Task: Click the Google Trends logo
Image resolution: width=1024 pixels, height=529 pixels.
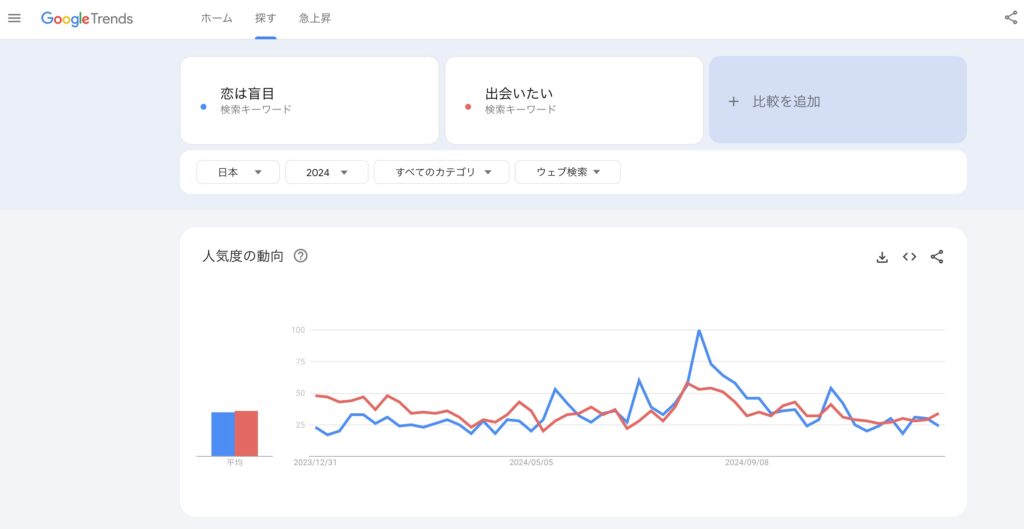Action: (x=87, y=19)
